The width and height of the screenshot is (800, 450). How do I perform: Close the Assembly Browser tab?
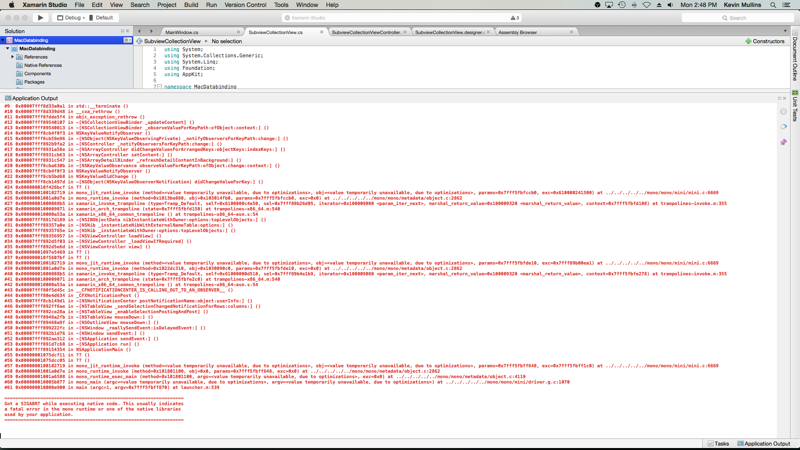(571, 32)
